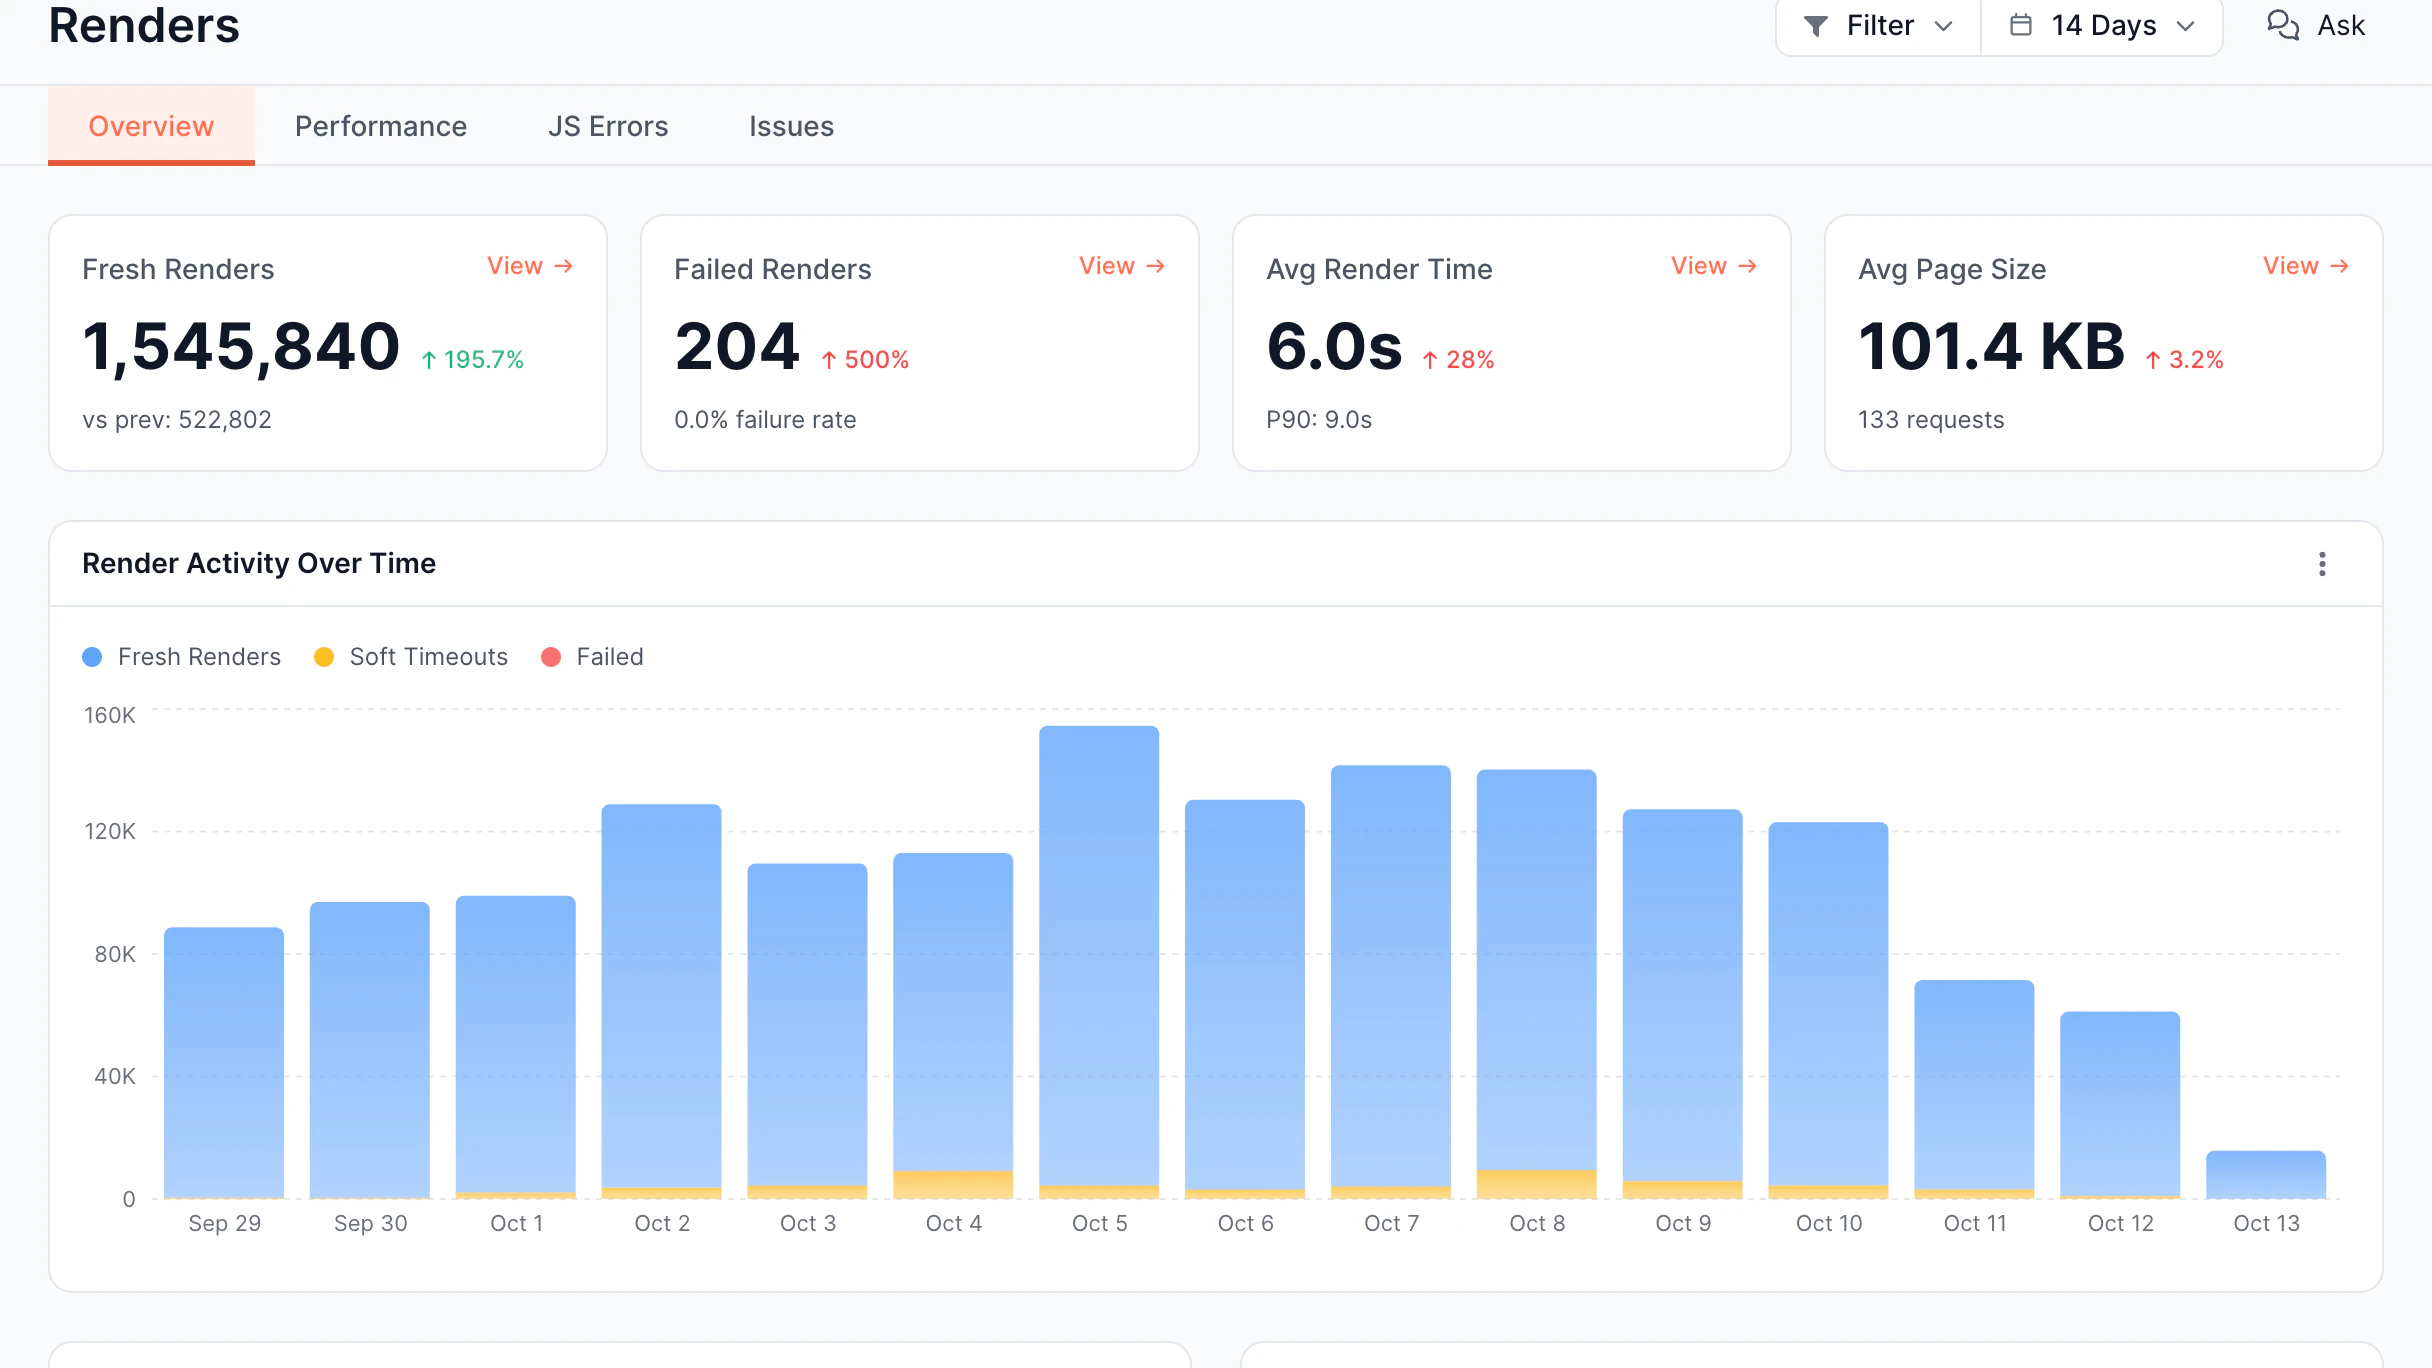Click the 1,545,840 fresh renders value
Screen dimensions: 2432x1368
click(241, 347)
